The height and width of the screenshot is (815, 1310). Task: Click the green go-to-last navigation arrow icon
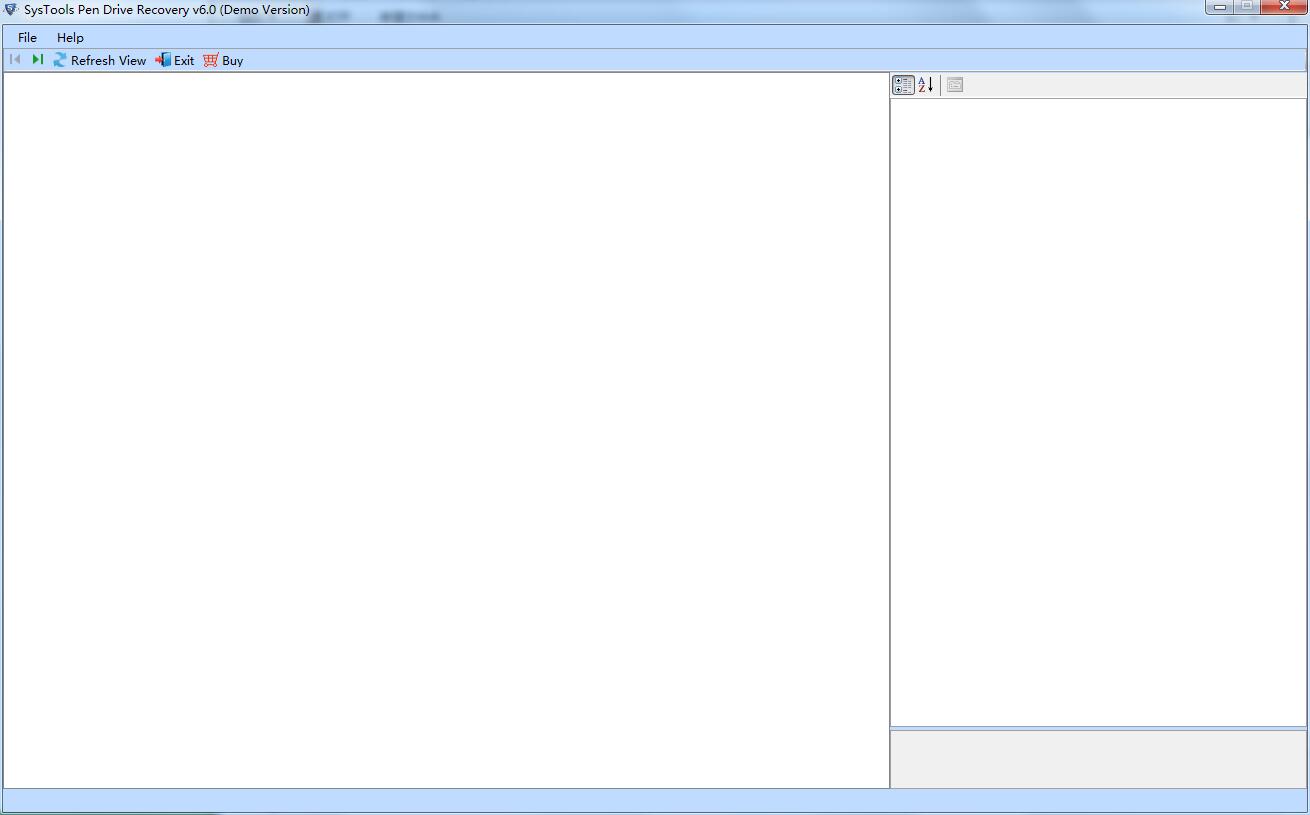point(37,60)
